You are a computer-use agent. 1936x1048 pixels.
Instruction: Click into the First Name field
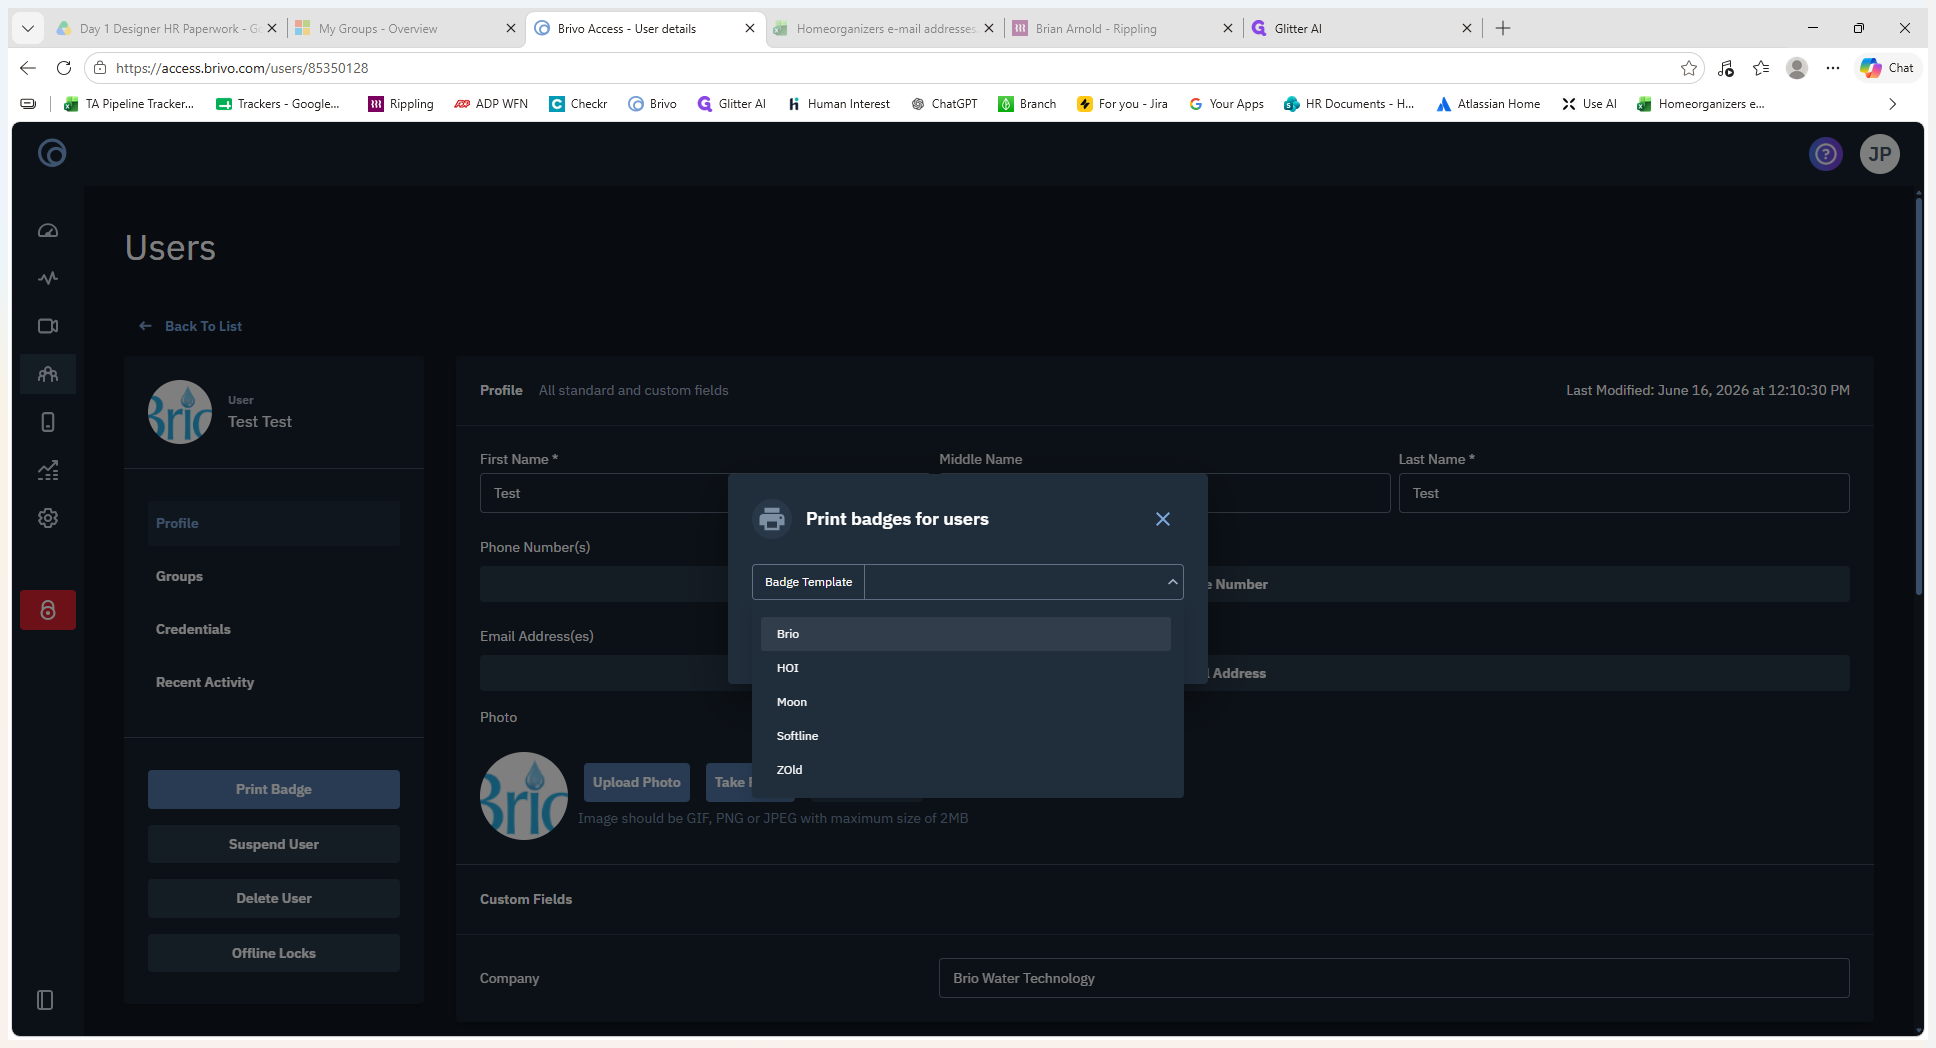tap(604, 493)
